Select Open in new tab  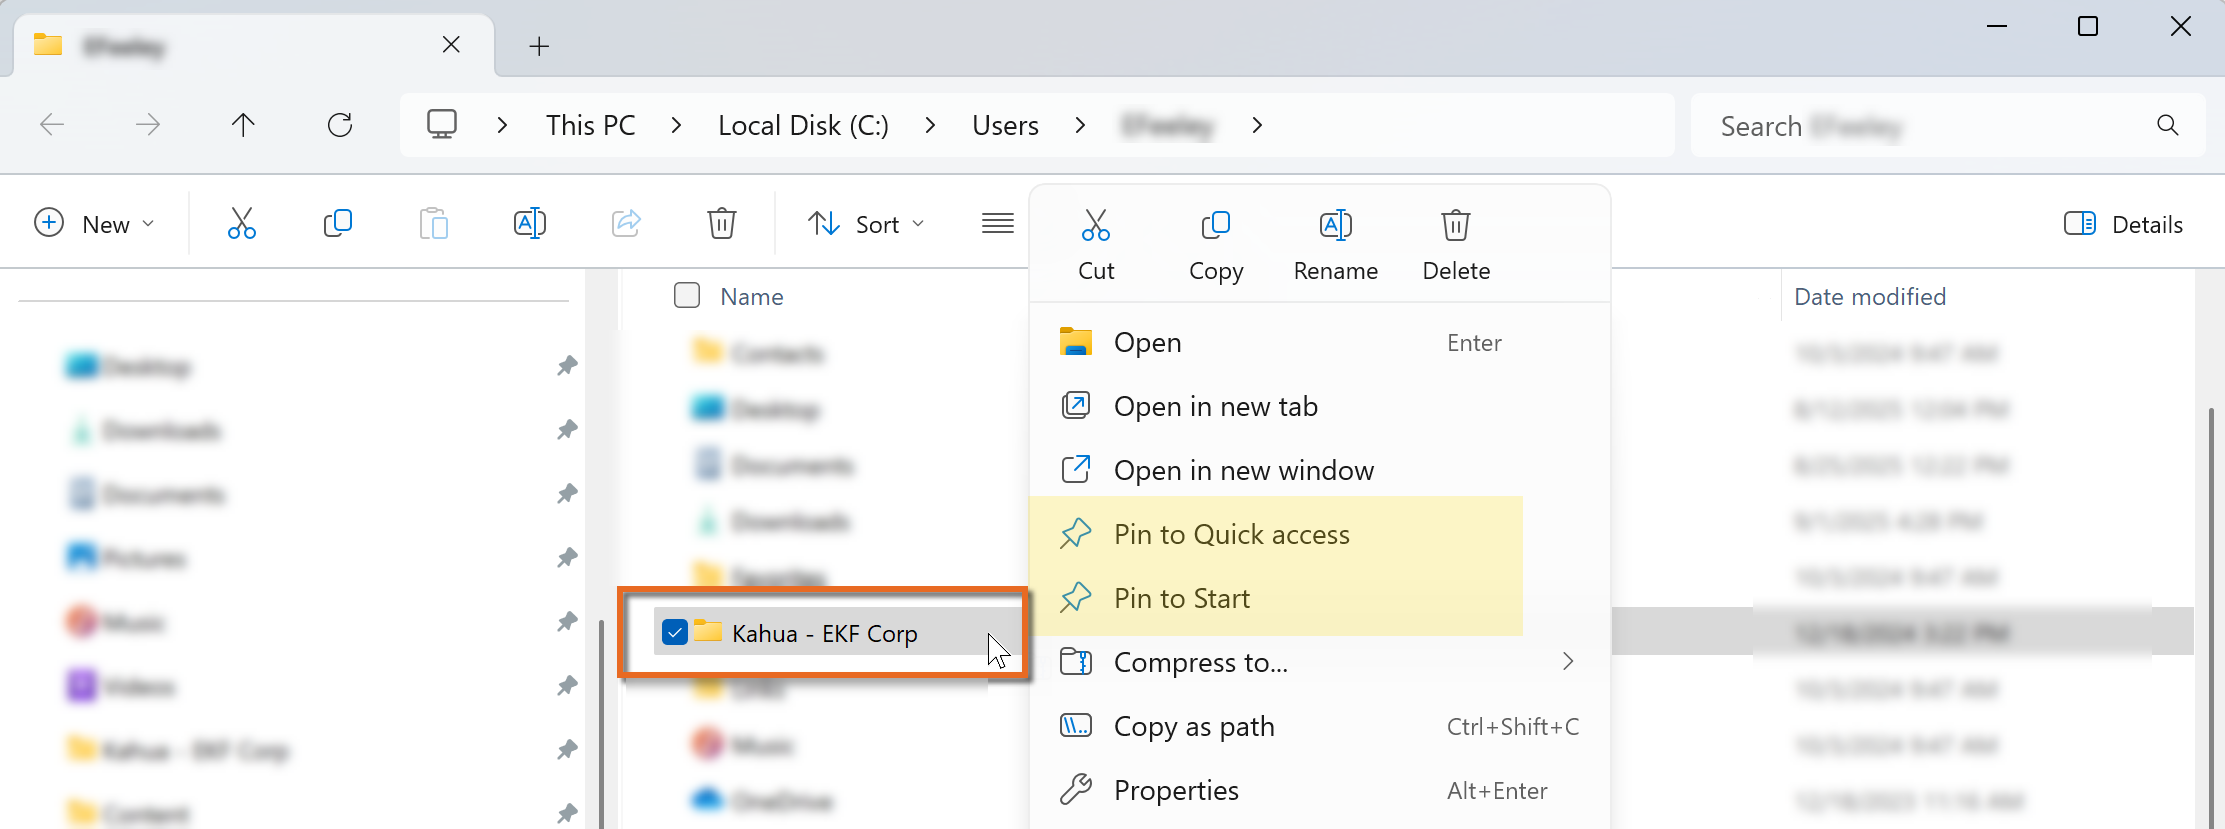(x=1215, y=407)
